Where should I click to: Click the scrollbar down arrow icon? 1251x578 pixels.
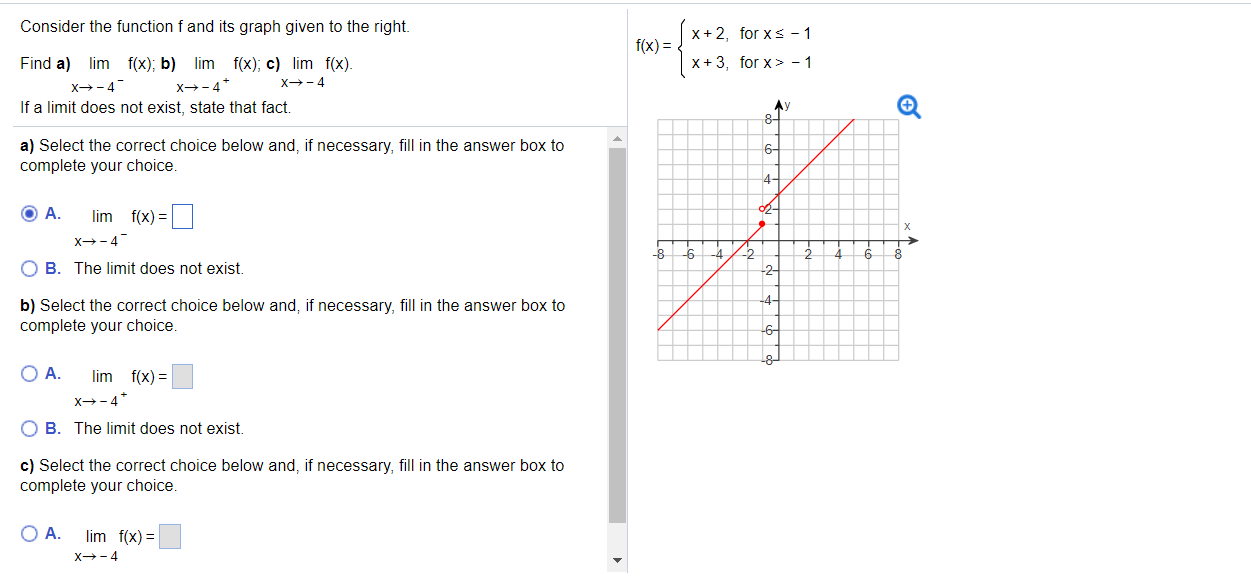click(x=617, y=562)
